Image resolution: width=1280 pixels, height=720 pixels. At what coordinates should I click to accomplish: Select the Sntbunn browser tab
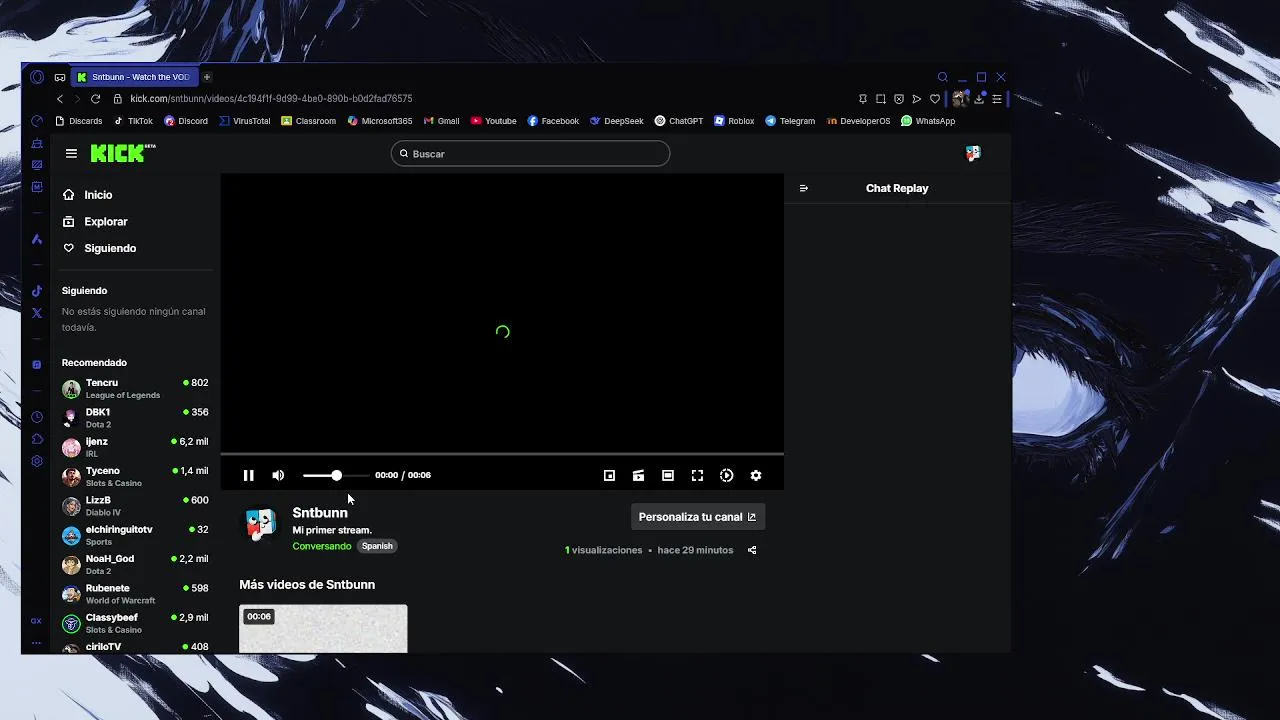(x=133, y=77)
